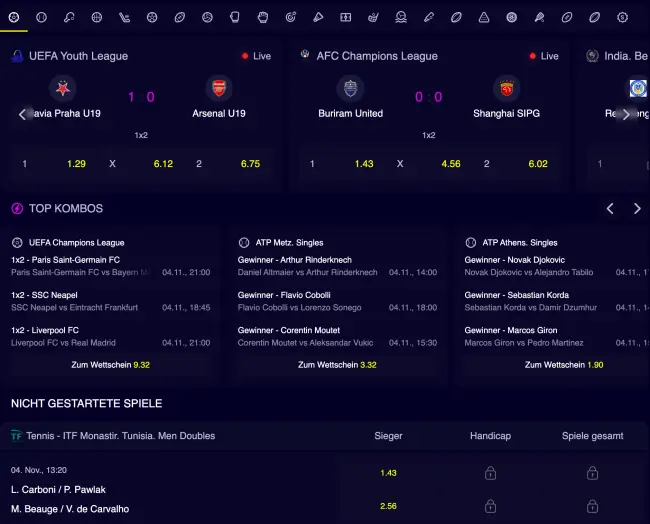Open the table tennis sport category
This screenshot has height=524, width=650.
click(69, 17)
